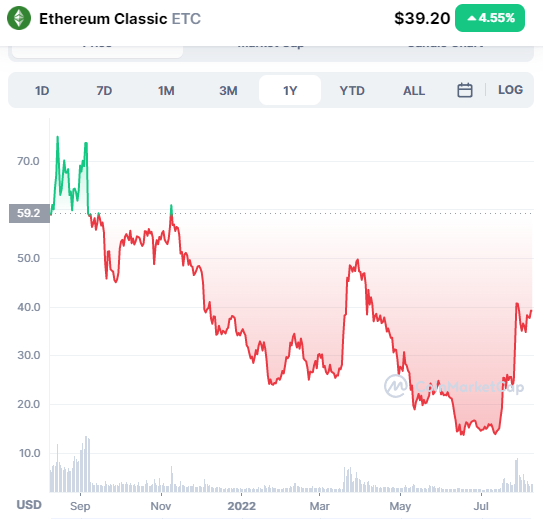543x519 pixels.
Task: Click the $39.20 price value
Action: pyautogui.click(x=422, y=18)
